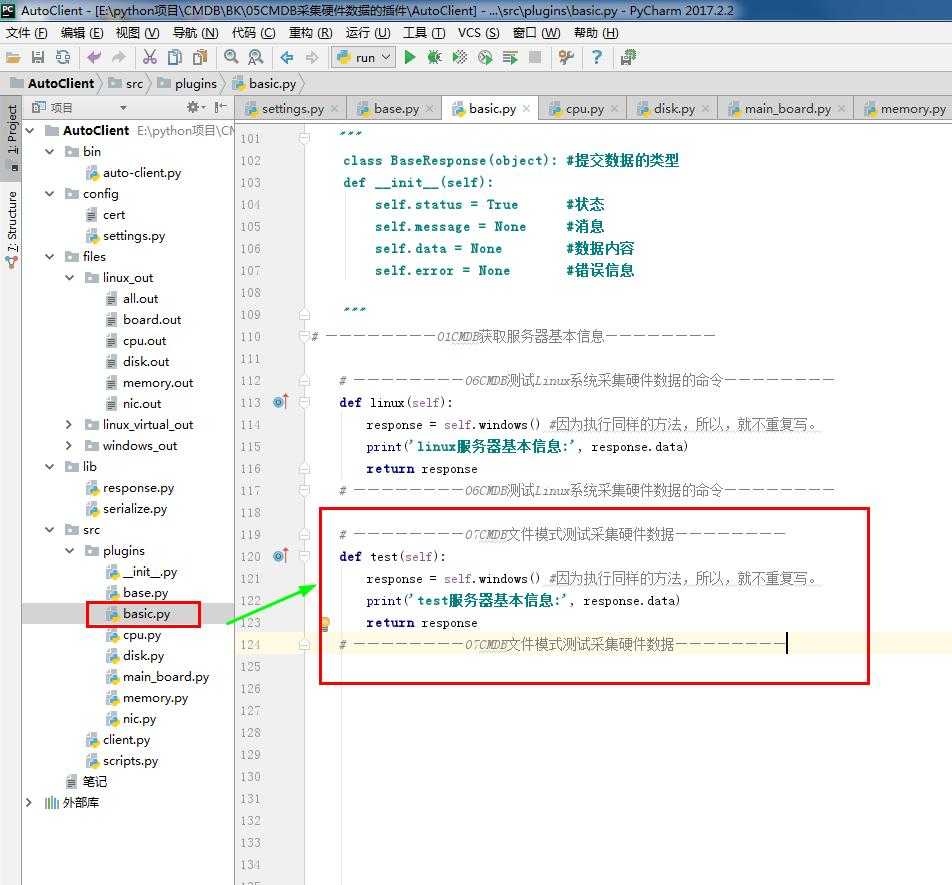The height and width of the screenshot is (885, 952).
Task: Open the 重构 (R) menu
Action: click(310, 33)
